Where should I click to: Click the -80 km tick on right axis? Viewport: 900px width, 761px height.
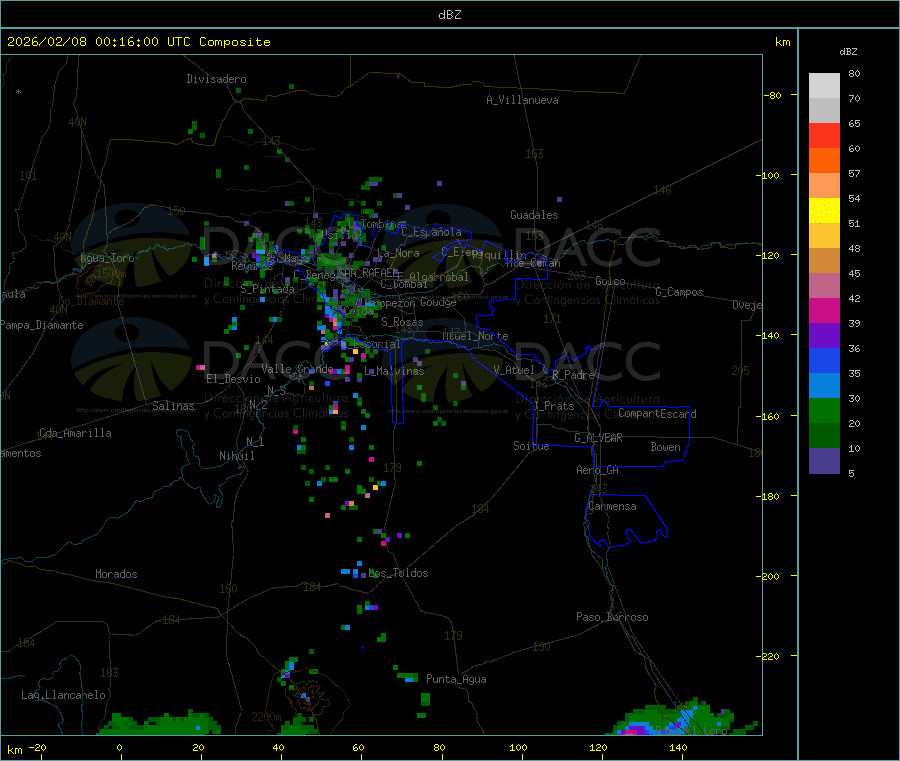tap(772, 95)
